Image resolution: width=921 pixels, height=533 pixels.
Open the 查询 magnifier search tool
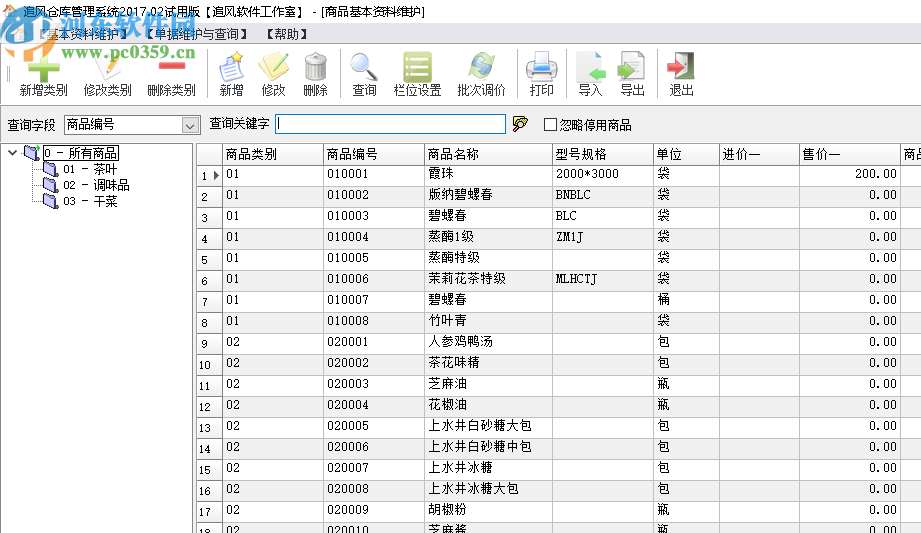point(364,66)
